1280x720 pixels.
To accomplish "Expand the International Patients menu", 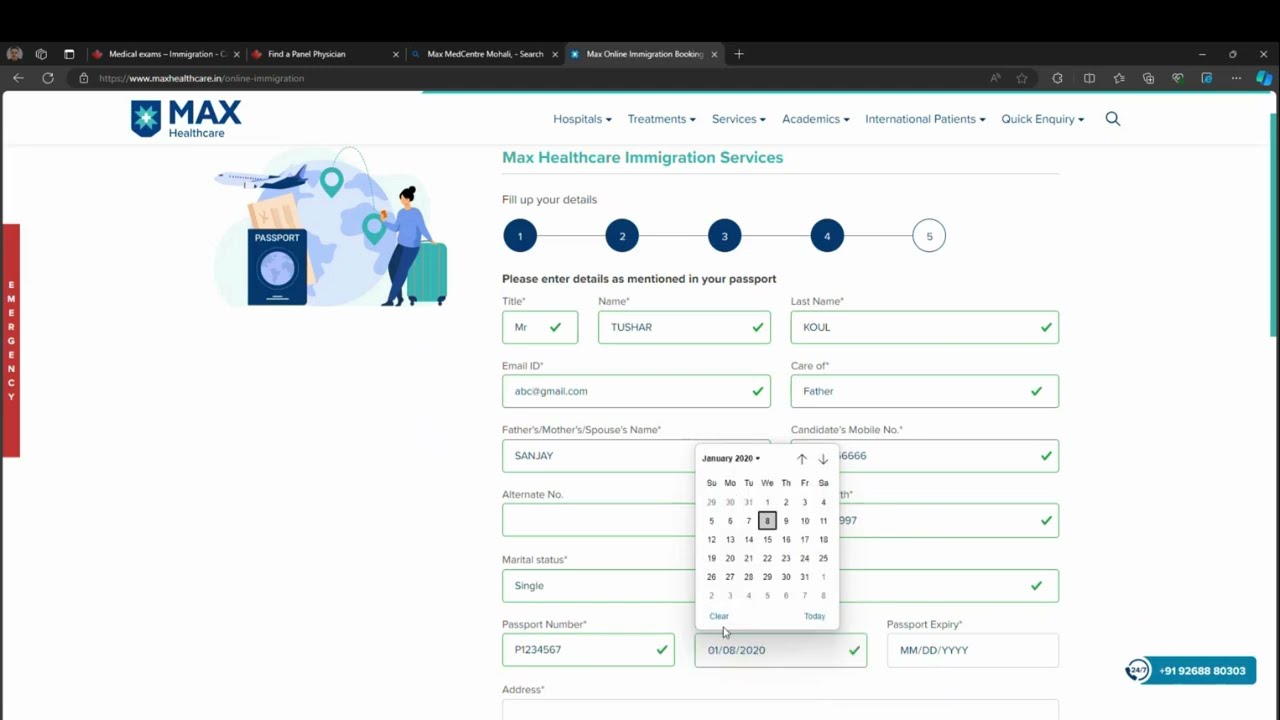I will pyautogui.click(x=925, y=119).
